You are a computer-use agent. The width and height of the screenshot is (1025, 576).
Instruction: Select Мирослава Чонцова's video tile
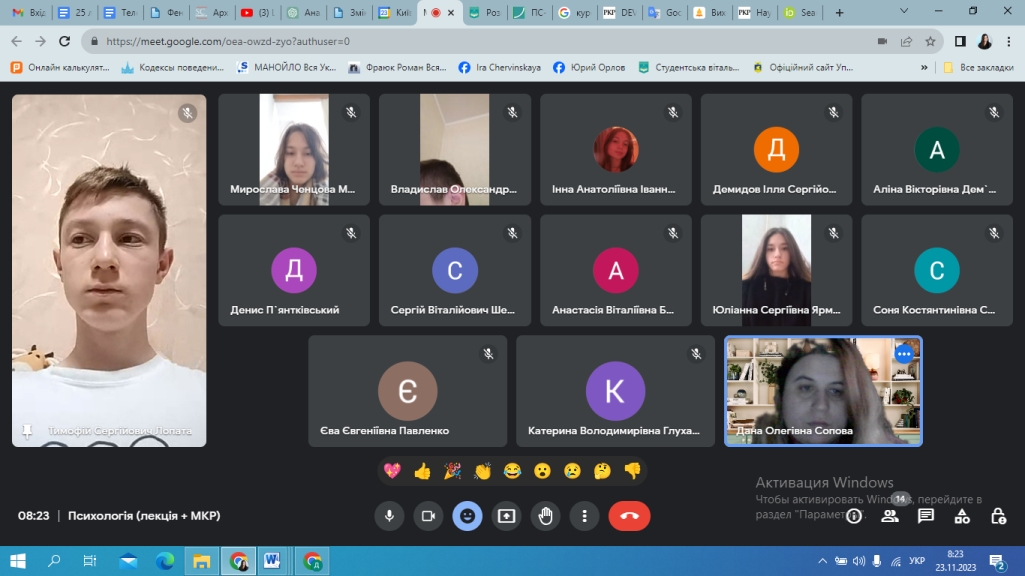(294, 150)
